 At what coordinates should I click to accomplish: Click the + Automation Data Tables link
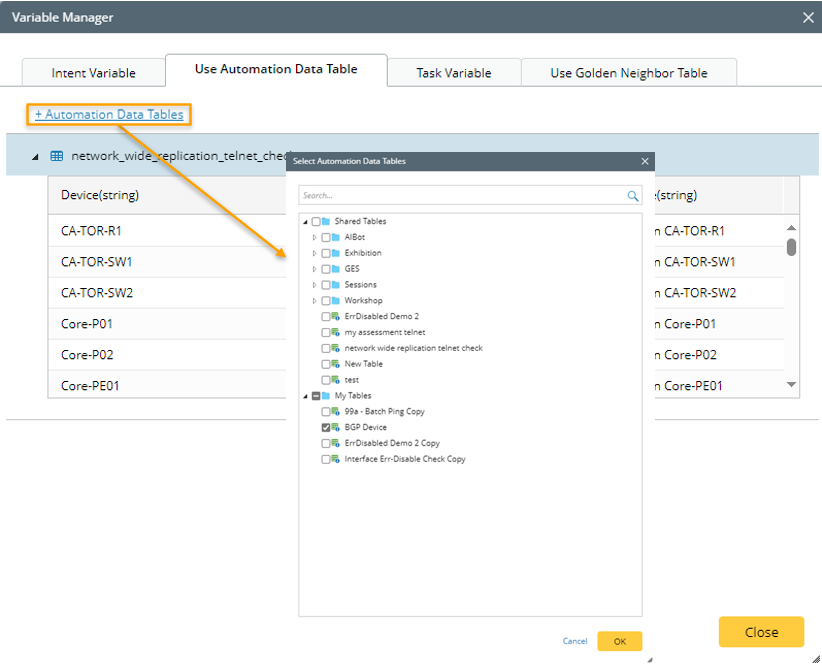[x=109, y=115]
